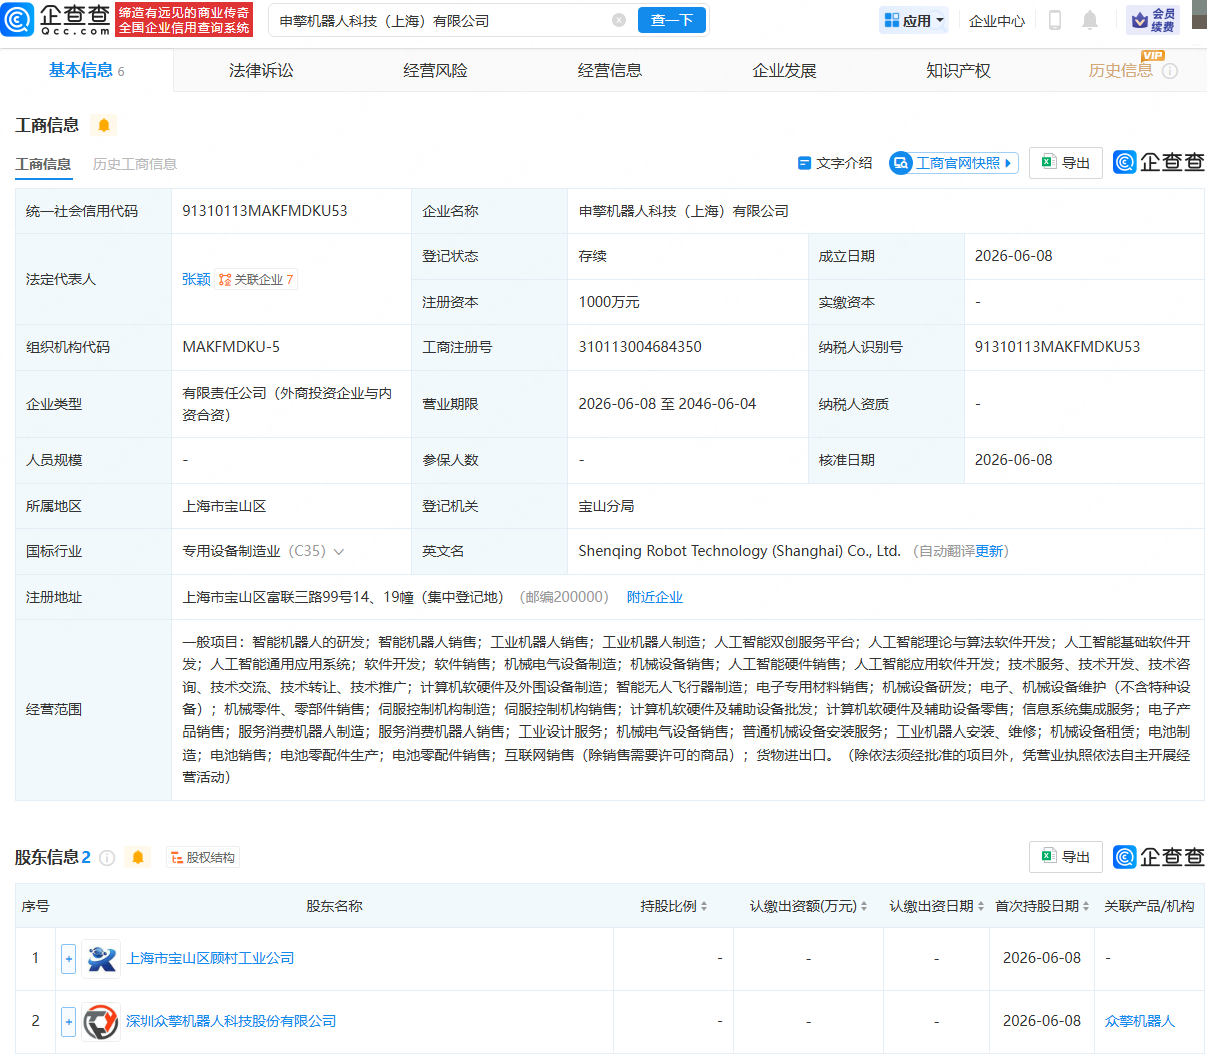1207x1055 pixels.
Task: Open the 附近企业 link
Action: (x=655, y=597)
